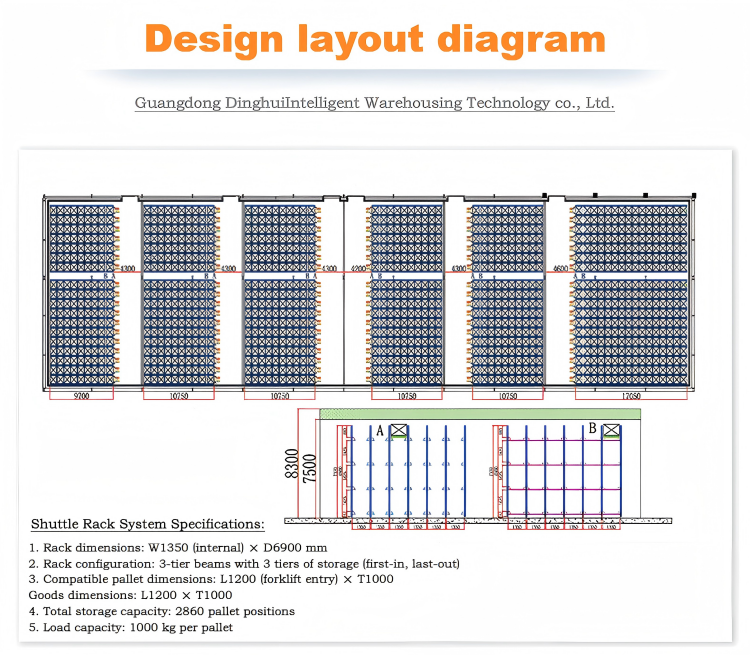Screen dimensions: 750x655
Task: Click the 4600 aisle width label
Action: [x=560, y=268]
